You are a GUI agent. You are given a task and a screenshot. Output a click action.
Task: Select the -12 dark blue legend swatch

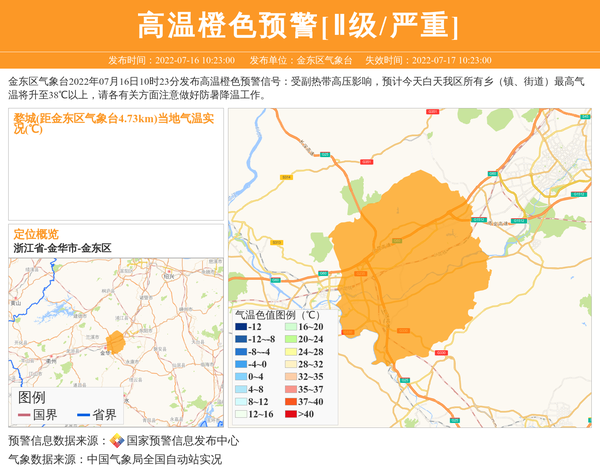[240, 327]
